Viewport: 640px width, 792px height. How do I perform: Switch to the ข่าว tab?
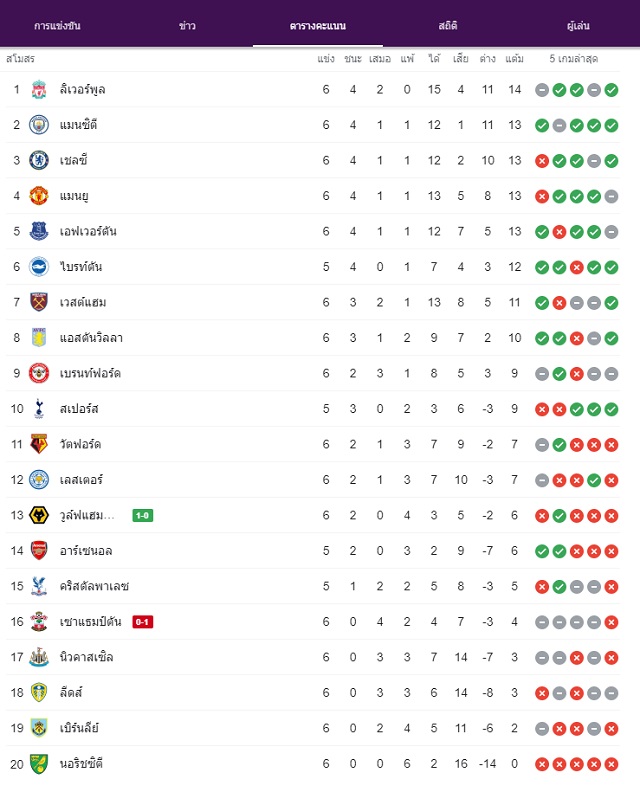[x=187, y=26]
